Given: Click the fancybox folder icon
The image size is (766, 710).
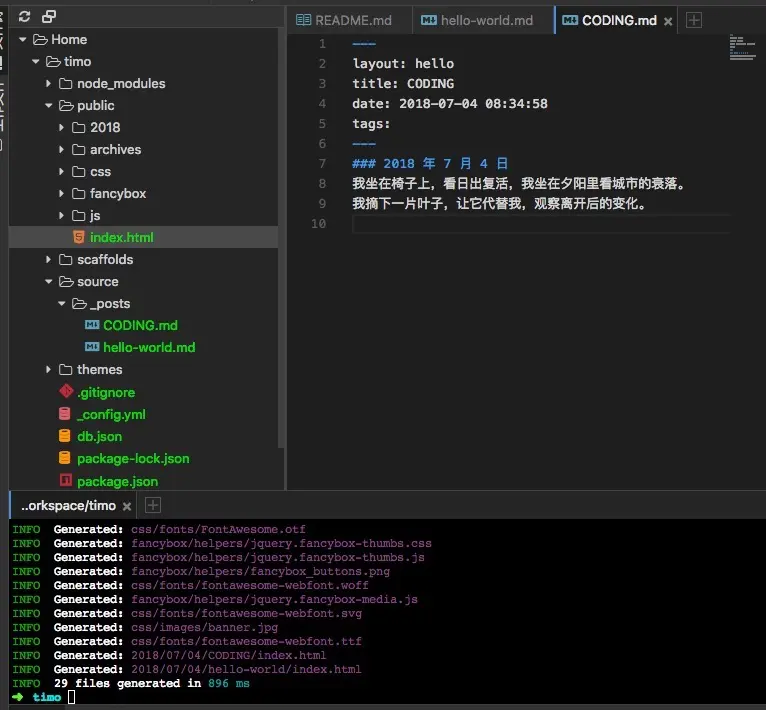Looking at the screenshot, I should pos(79,194).
